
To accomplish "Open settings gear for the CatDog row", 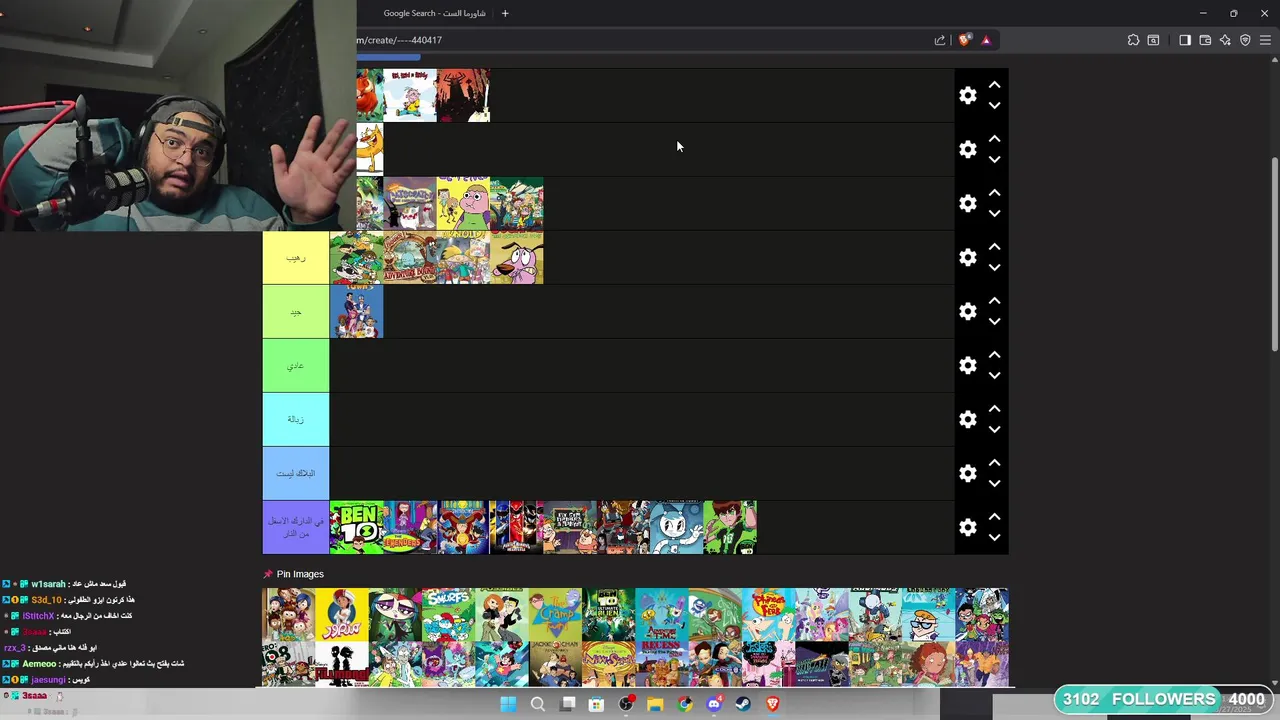I will coord(967,149).
